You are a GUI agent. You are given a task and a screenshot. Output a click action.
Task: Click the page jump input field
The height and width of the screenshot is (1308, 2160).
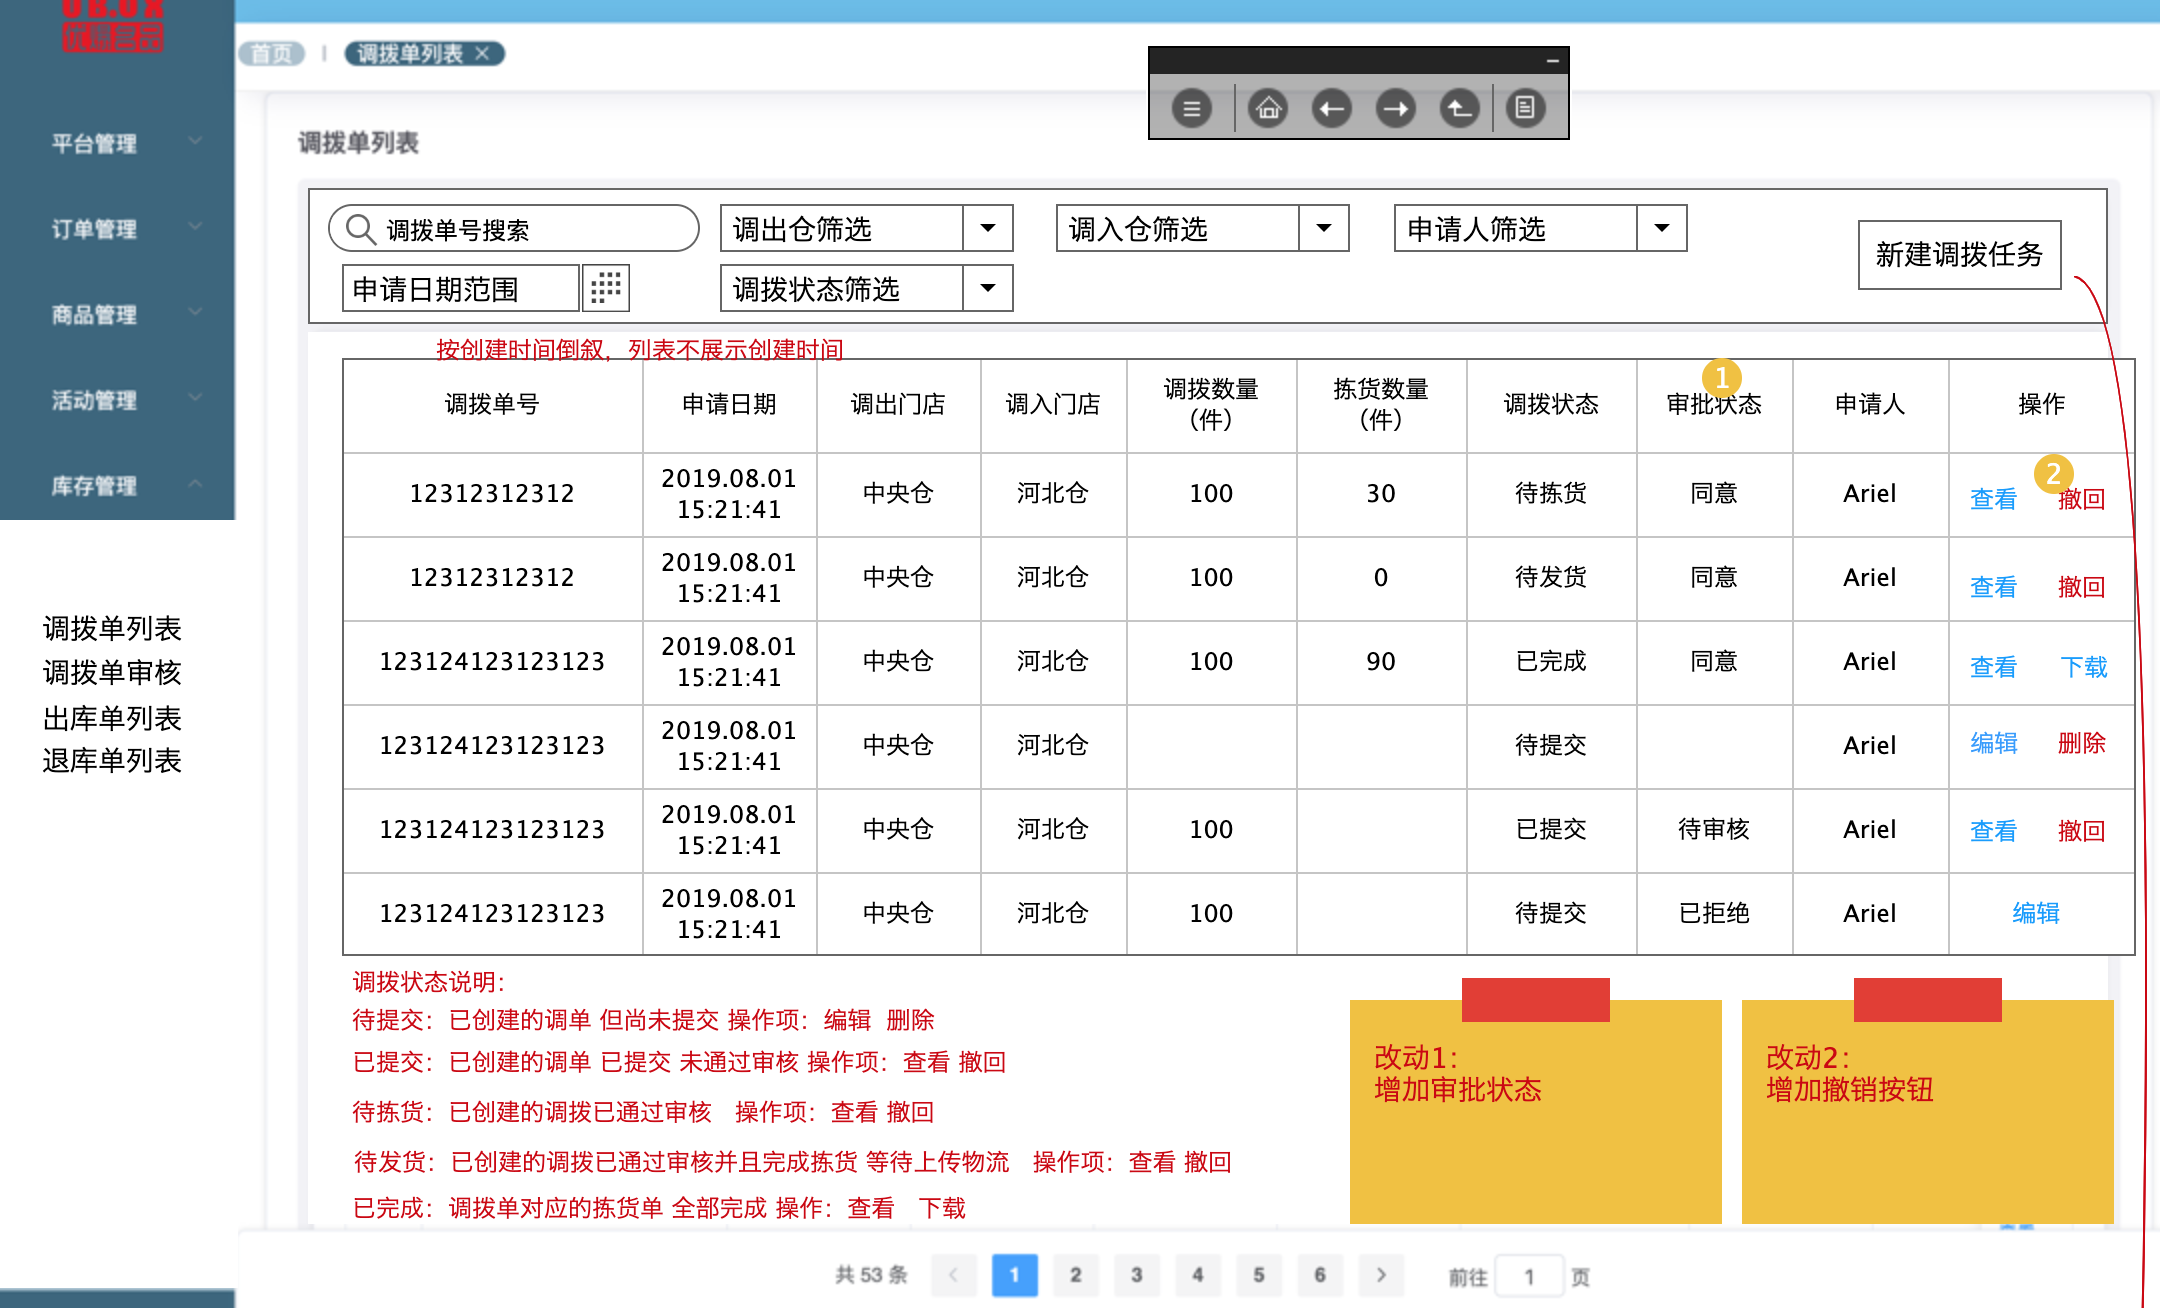(x=1529, y=1276)
